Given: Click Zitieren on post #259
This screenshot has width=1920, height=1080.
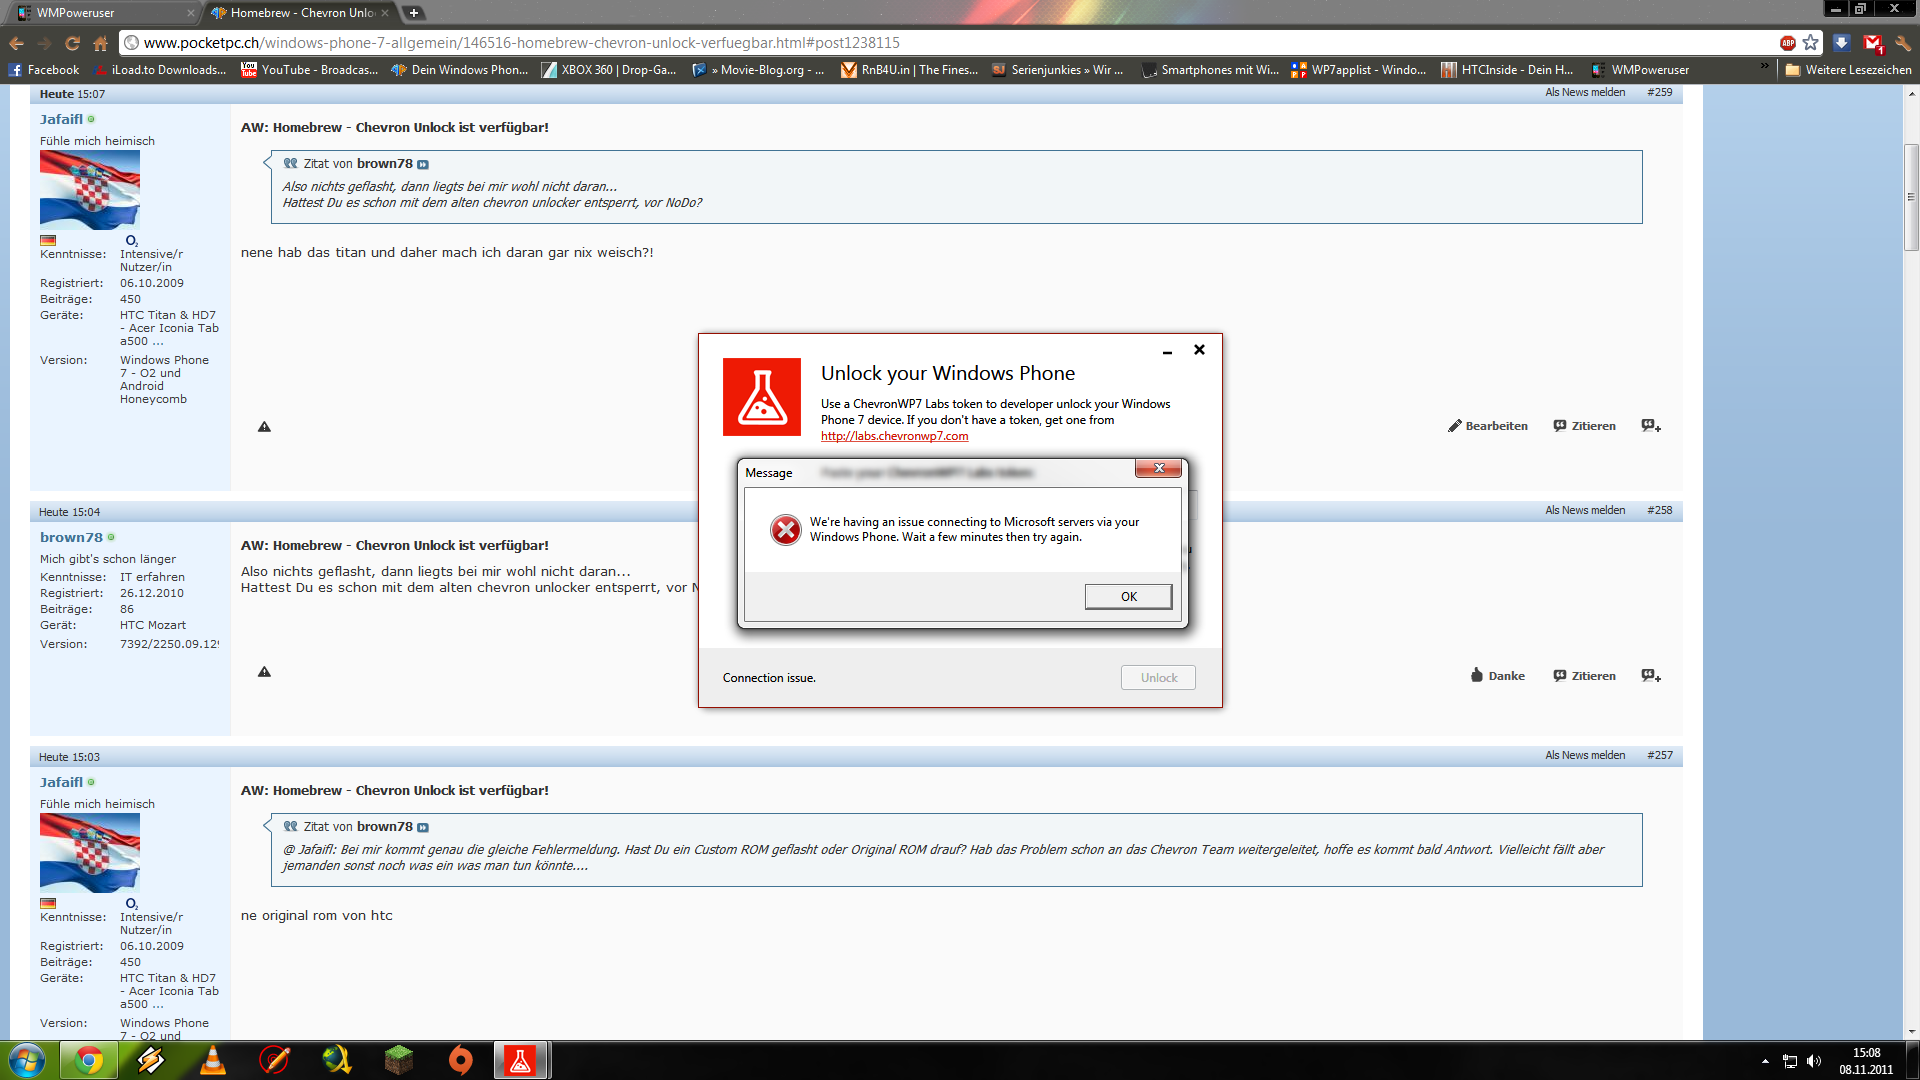Looking at the screenshot, I should click(1585, 426).
